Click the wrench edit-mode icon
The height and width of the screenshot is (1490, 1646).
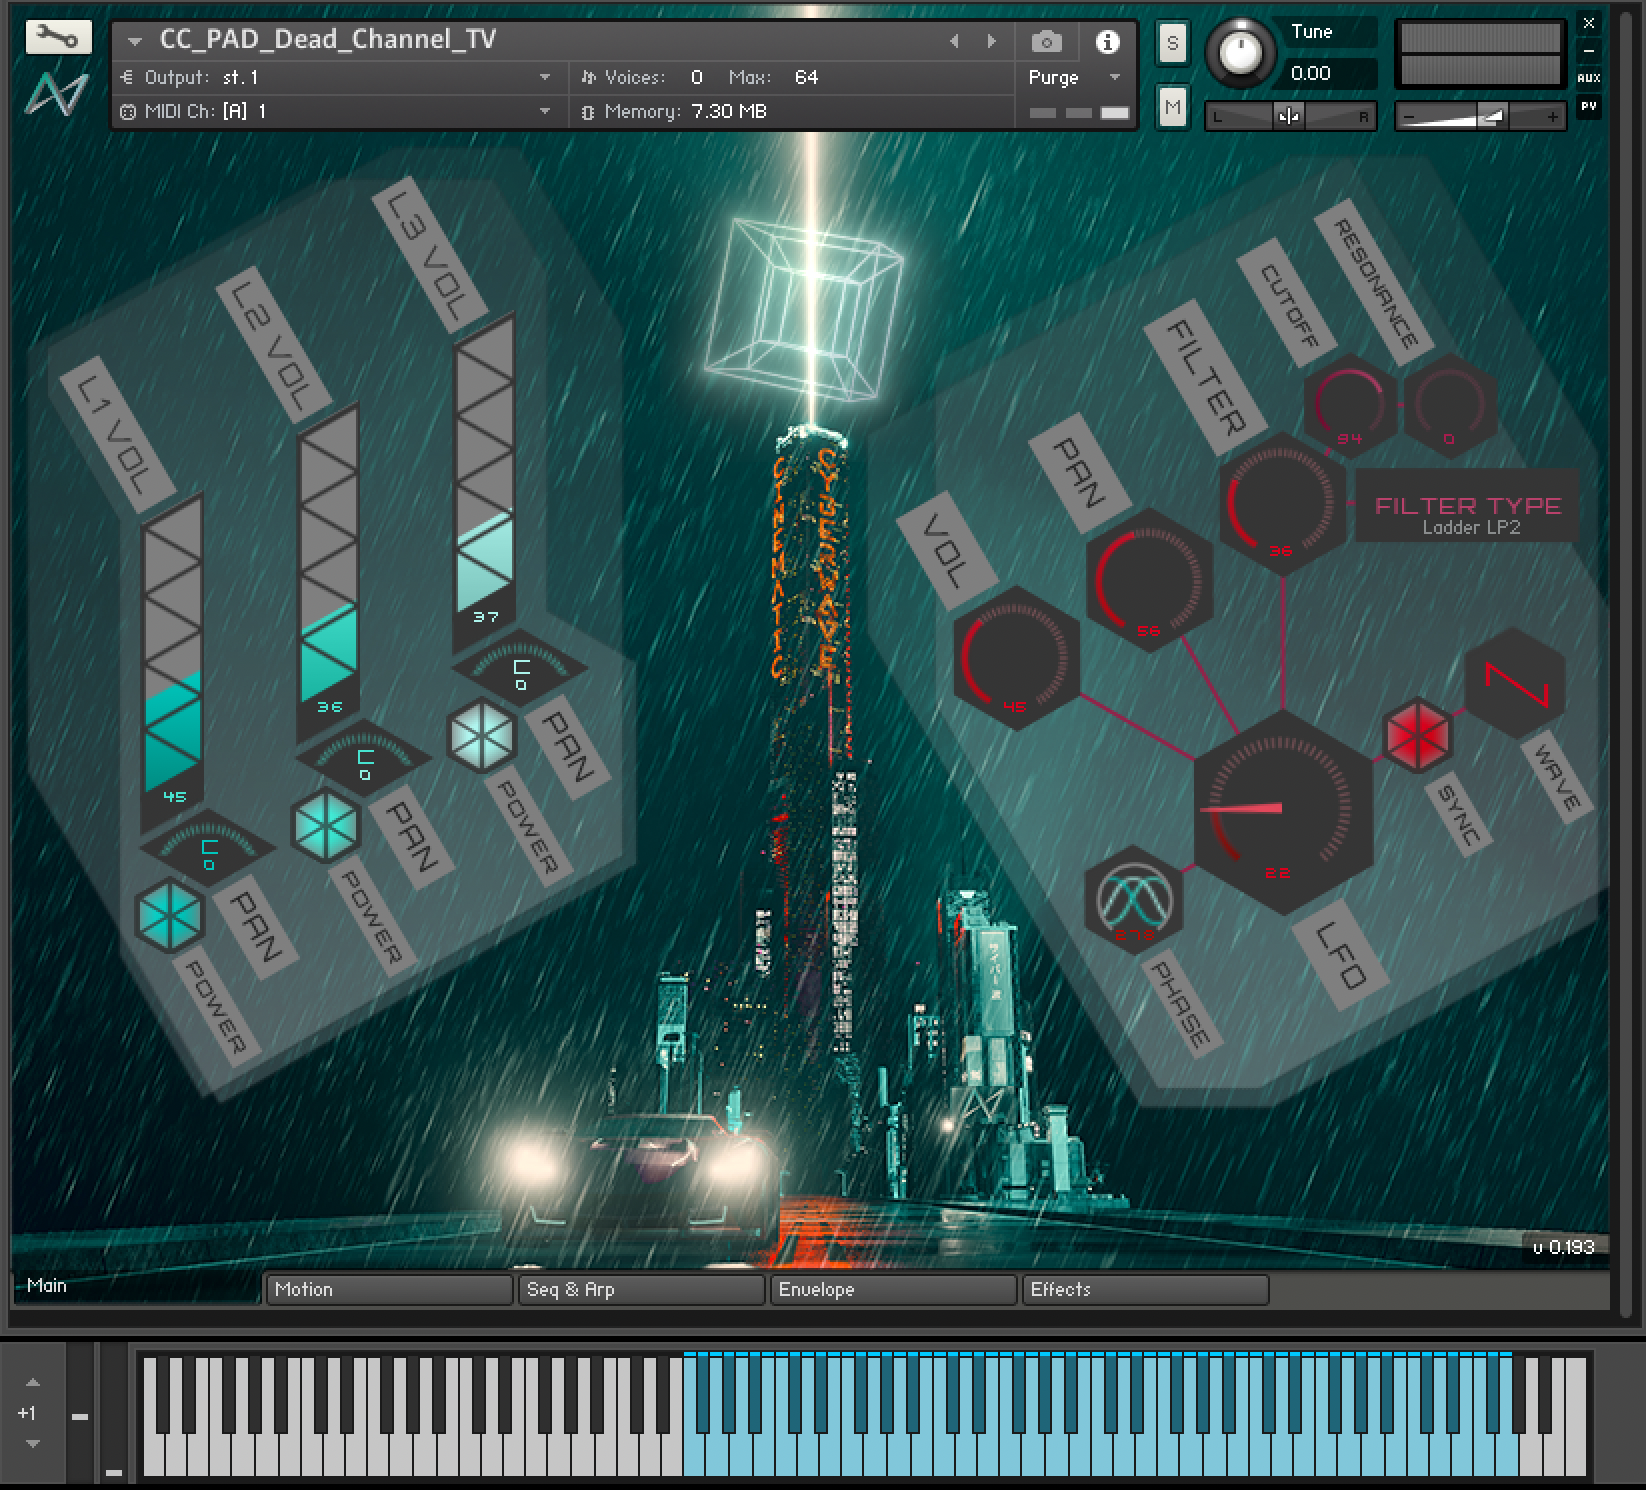click(x=58, y=38)
